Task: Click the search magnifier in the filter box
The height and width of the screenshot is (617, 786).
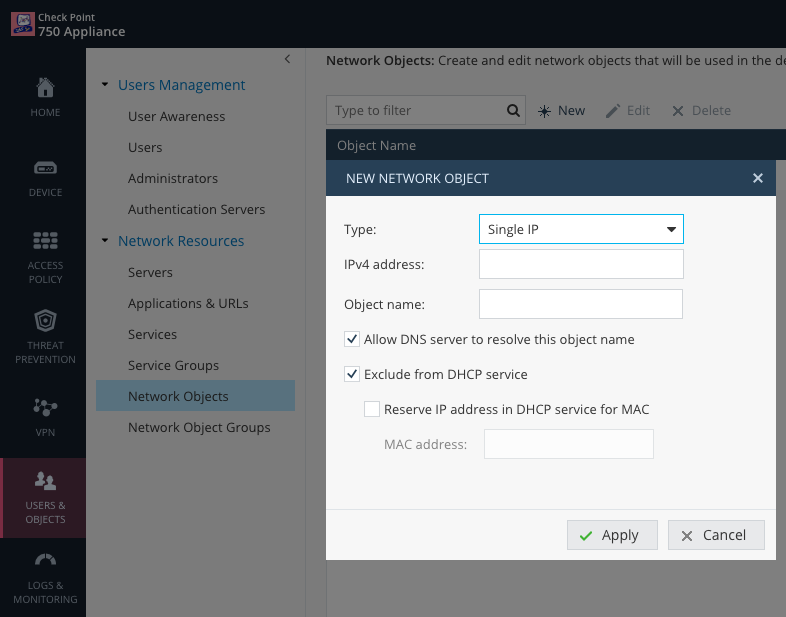Action: (513, 110)
